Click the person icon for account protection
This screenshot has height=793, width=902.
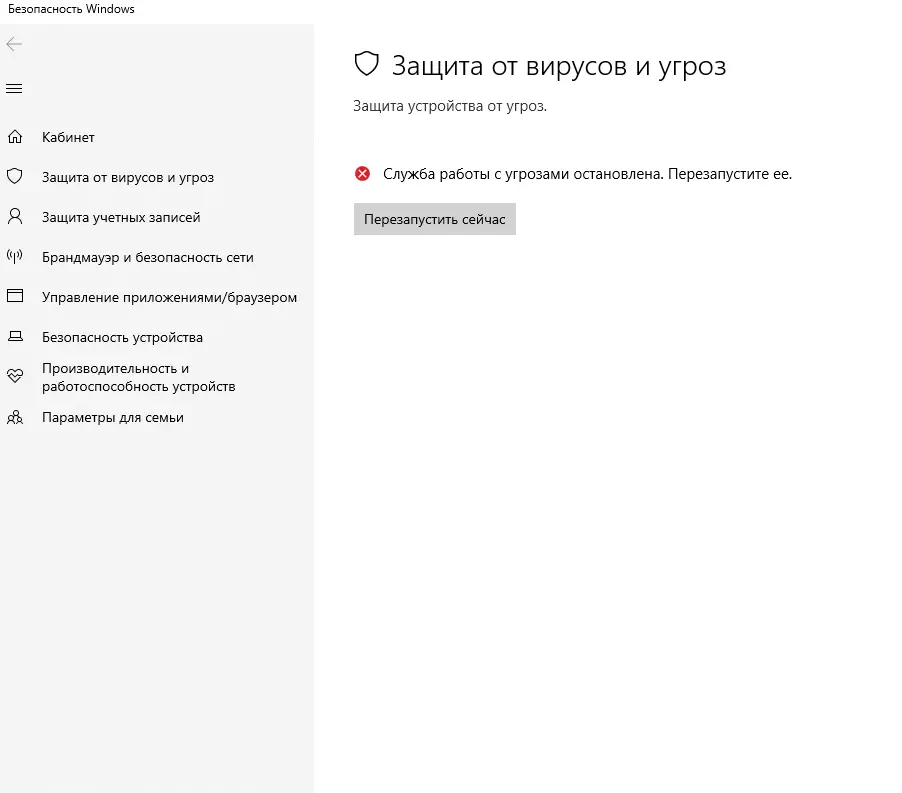pyautogui.click(x=15, y=216)
